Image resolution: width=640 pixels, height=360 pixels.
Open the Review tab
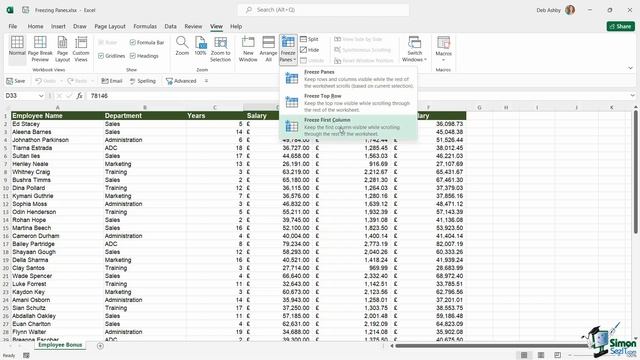(x=193, y=26)
